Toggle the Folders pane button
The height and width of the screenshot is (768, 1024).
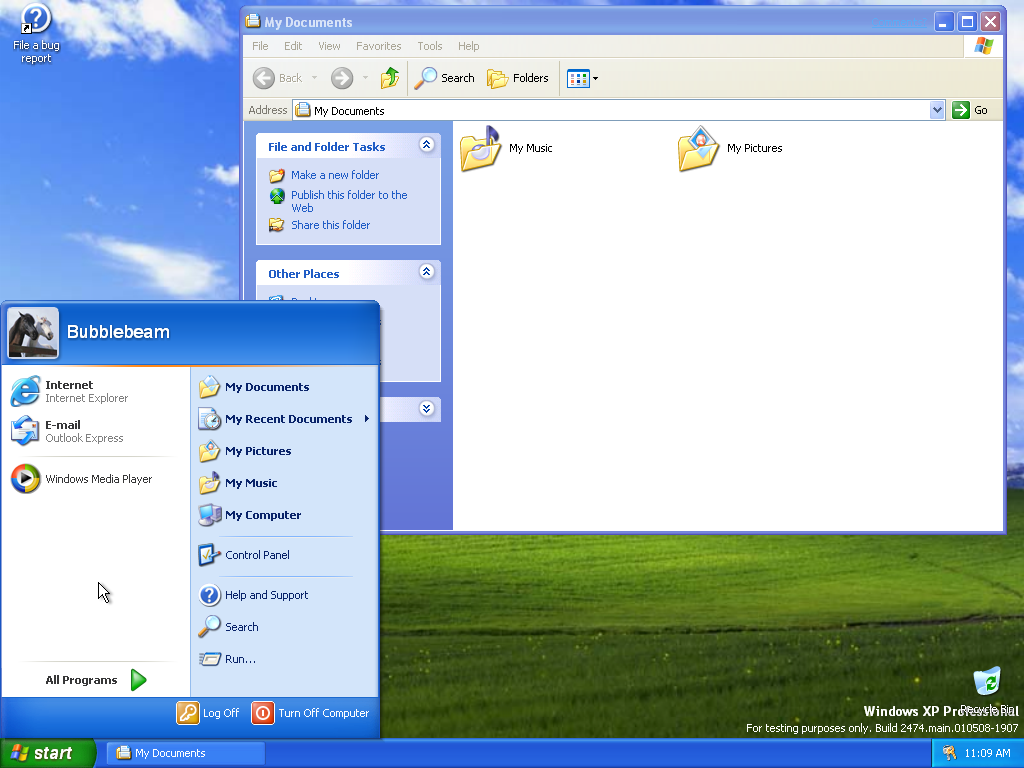pyautogui.click(x=518, y=78)
